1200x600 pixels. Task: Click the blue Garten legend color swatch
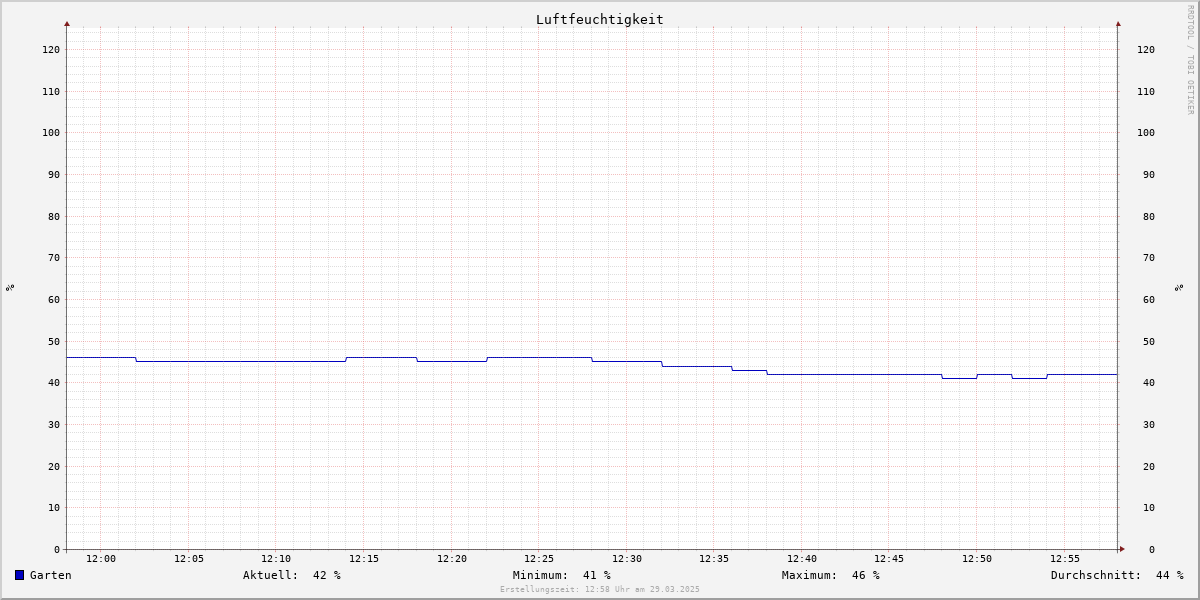coord(19,575)
